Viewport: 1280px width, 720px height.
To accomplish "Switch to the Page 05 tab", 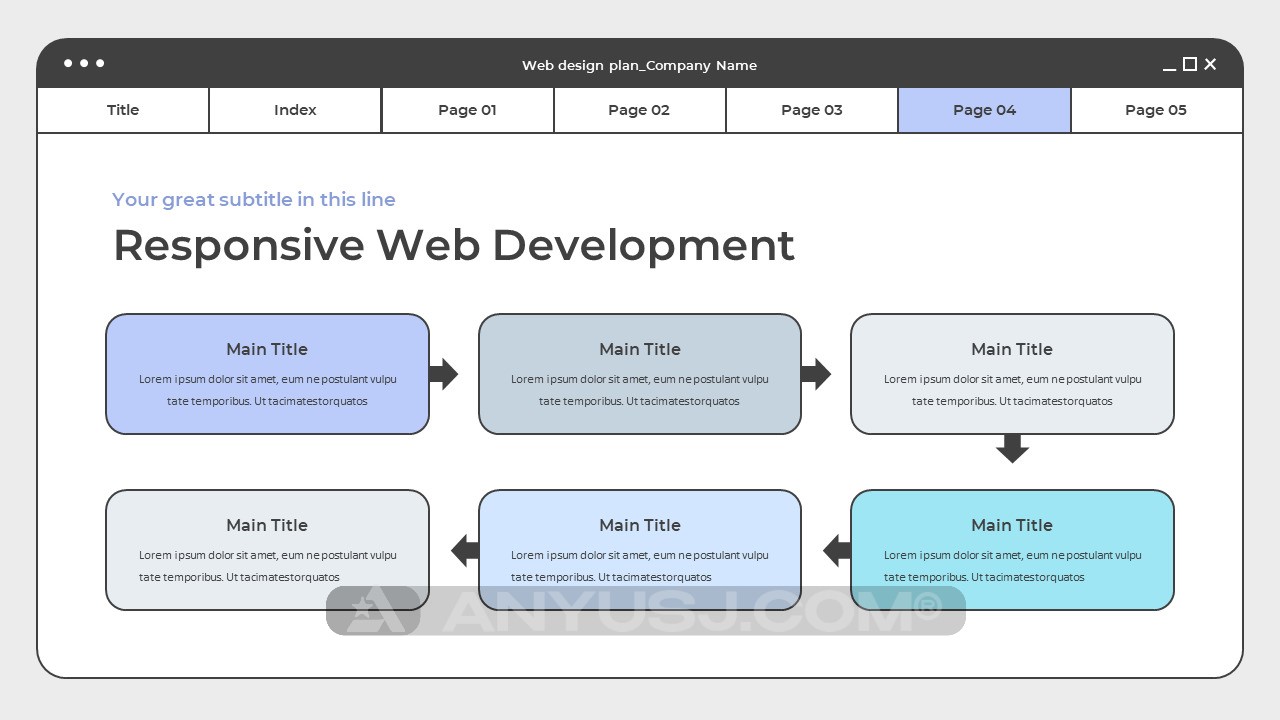I will [1156, 110].
